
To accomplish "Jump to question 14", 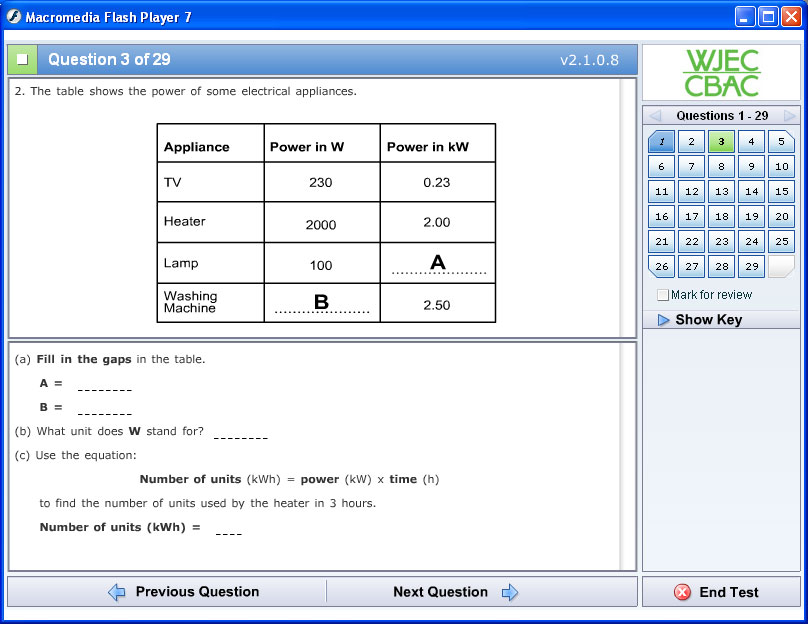I will point(751,191).
